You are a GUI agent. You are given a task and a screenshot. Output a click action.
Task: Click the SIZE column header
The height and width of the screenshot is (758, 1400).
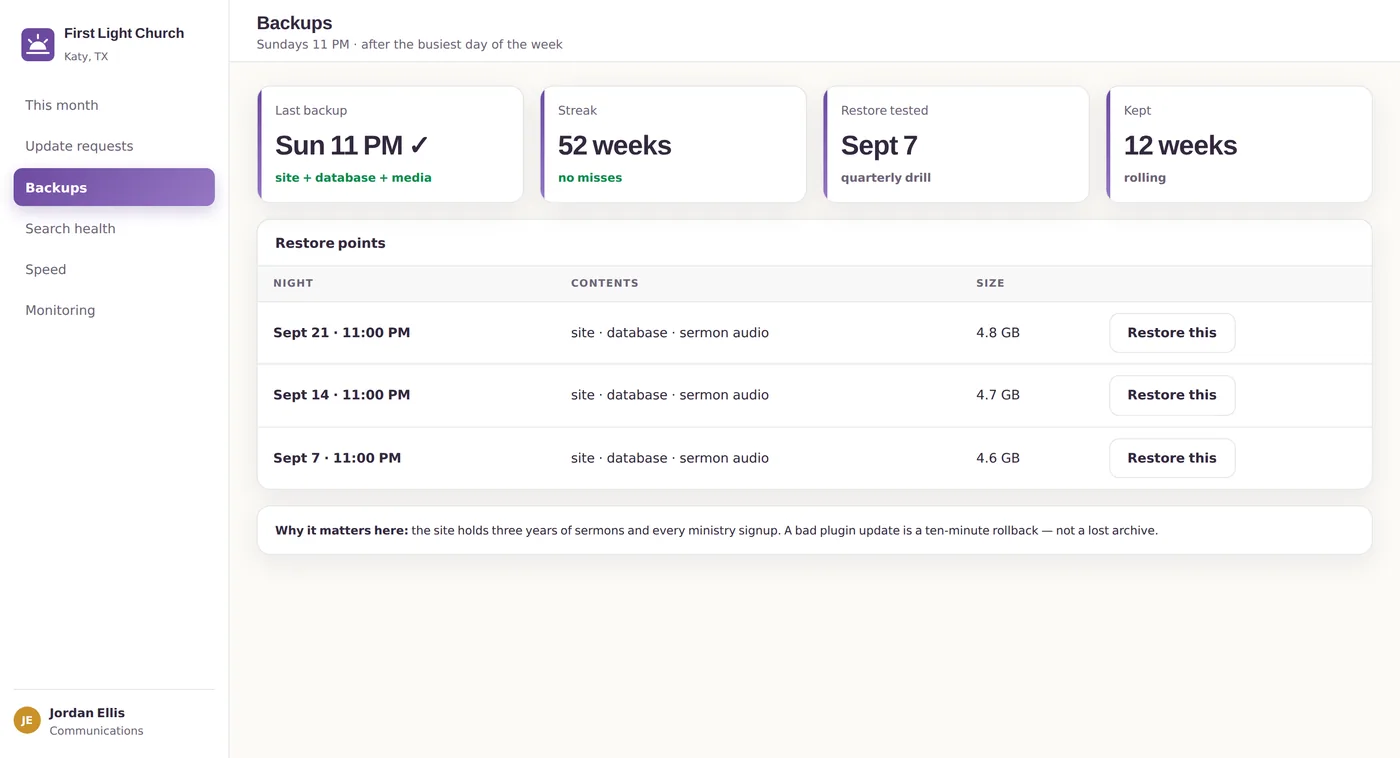(990, 283)
